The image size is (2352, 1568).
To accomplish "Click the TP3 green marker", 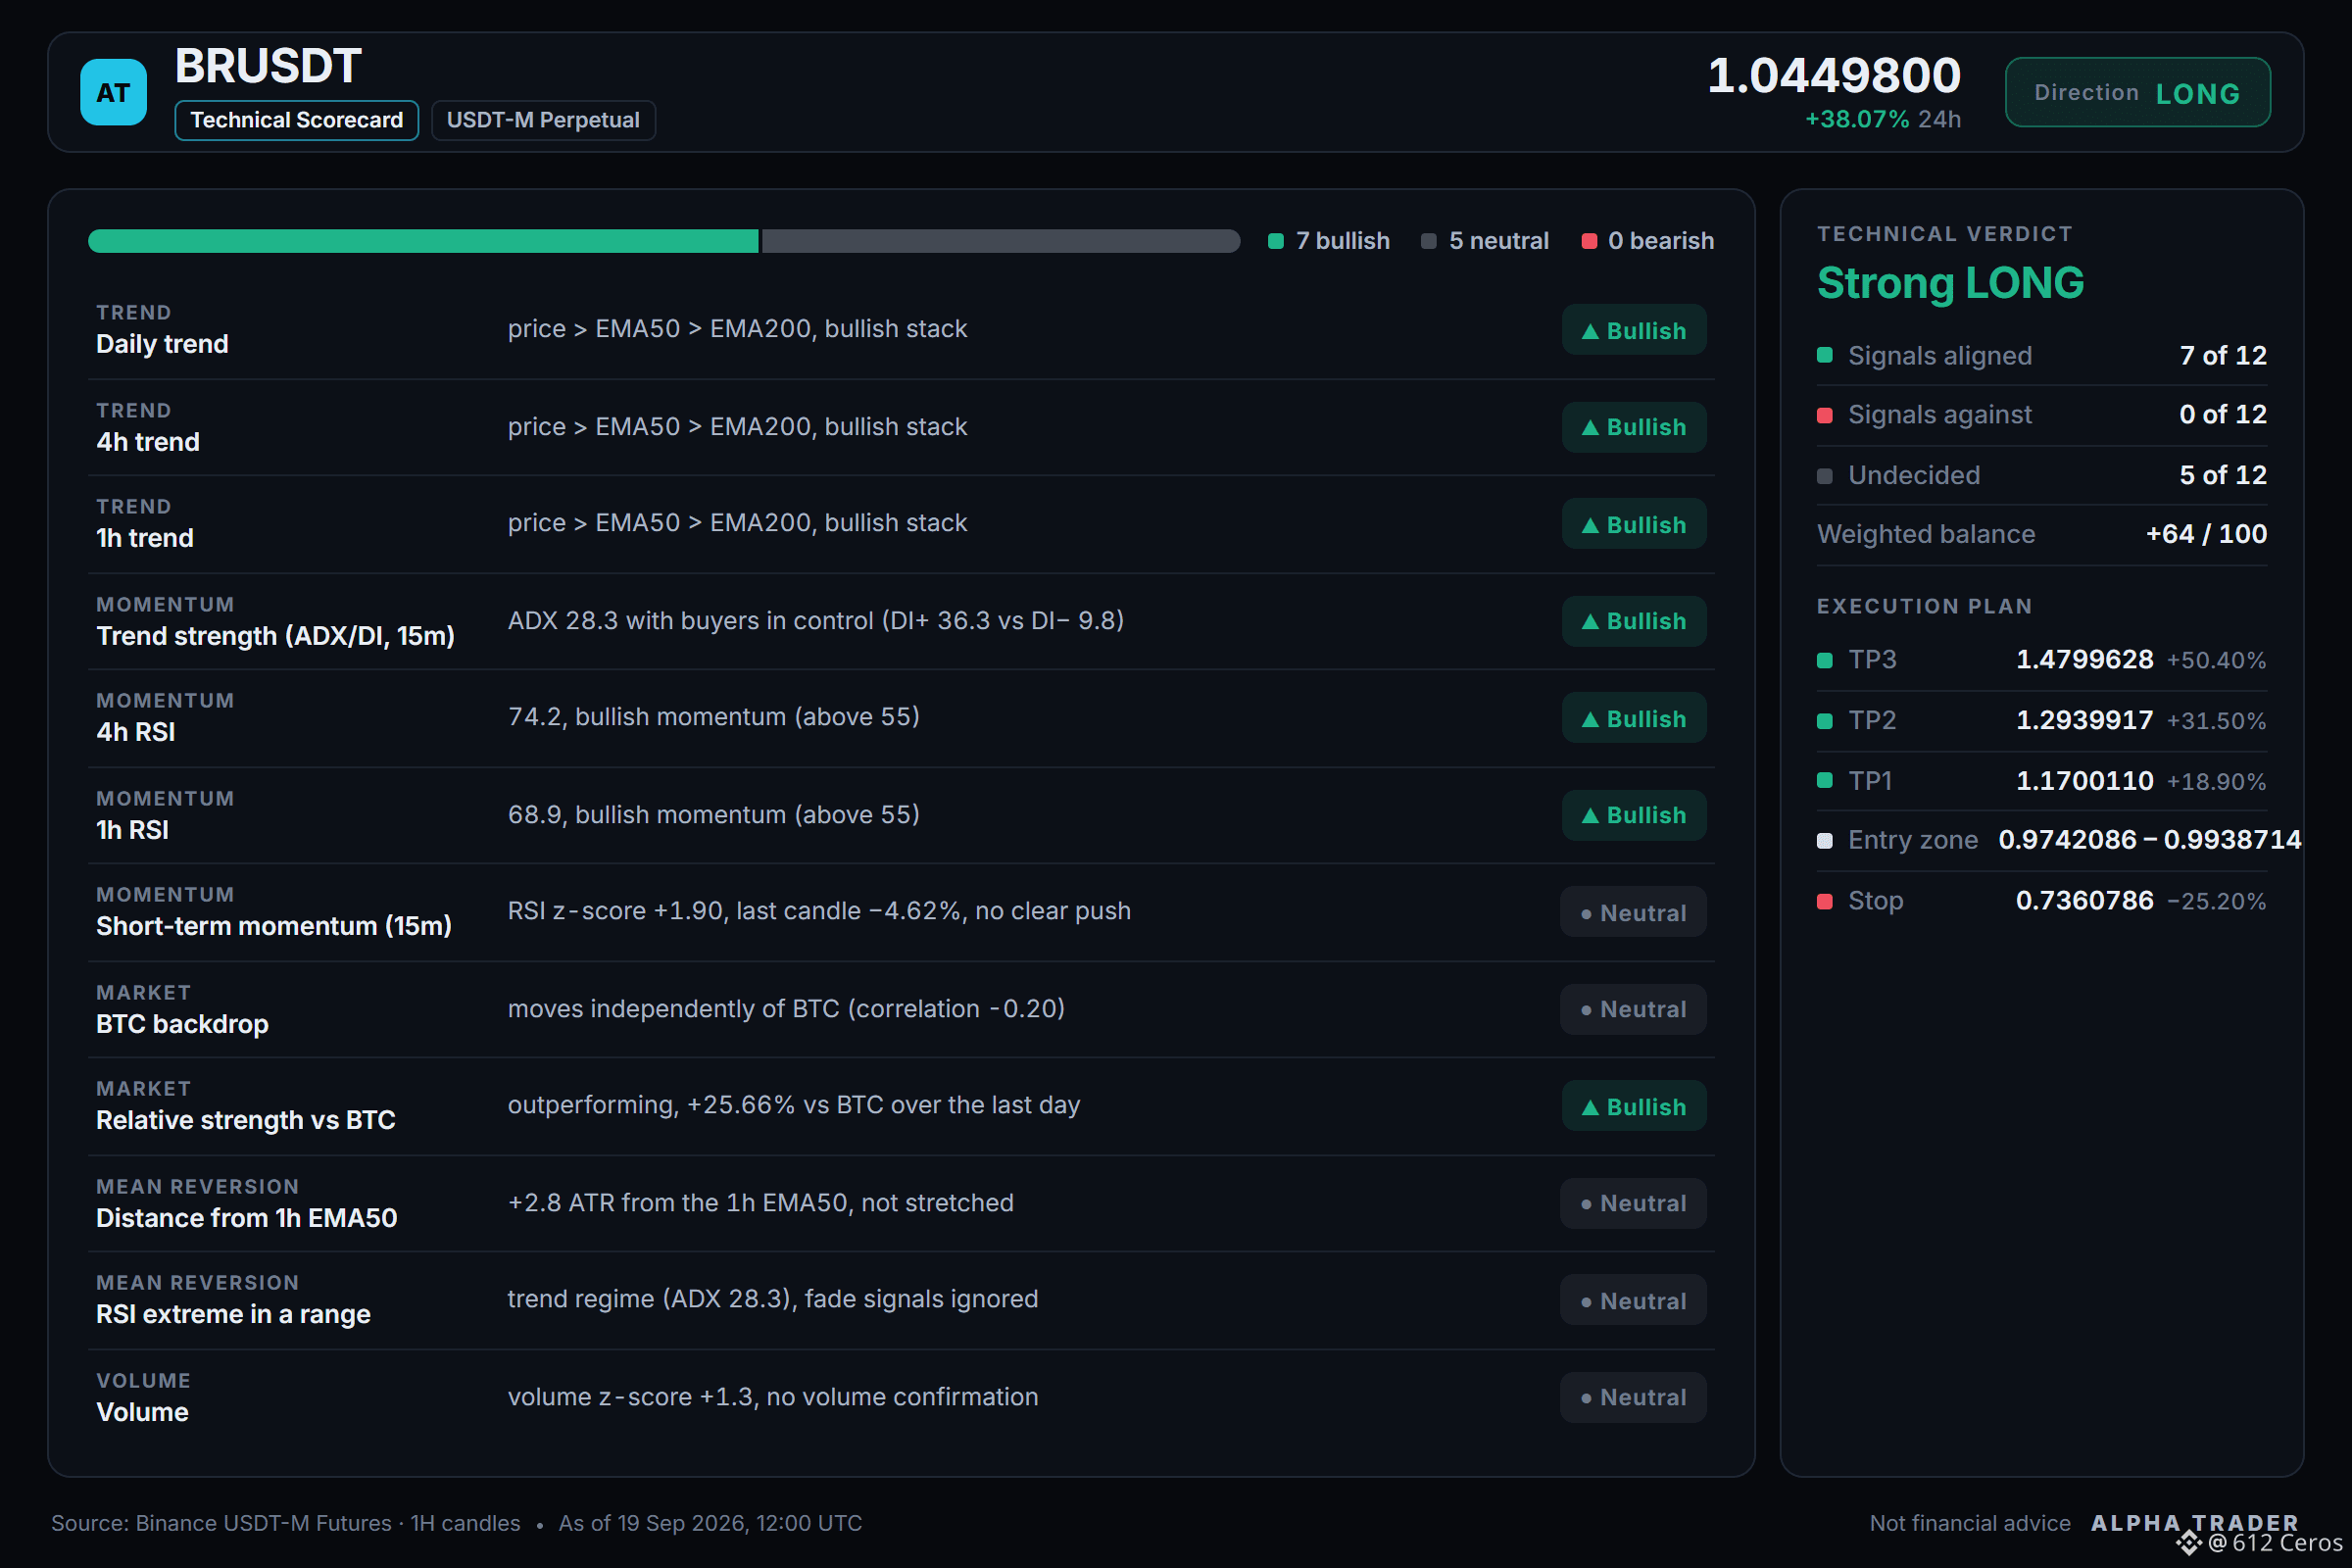I will pos(1824,660).
